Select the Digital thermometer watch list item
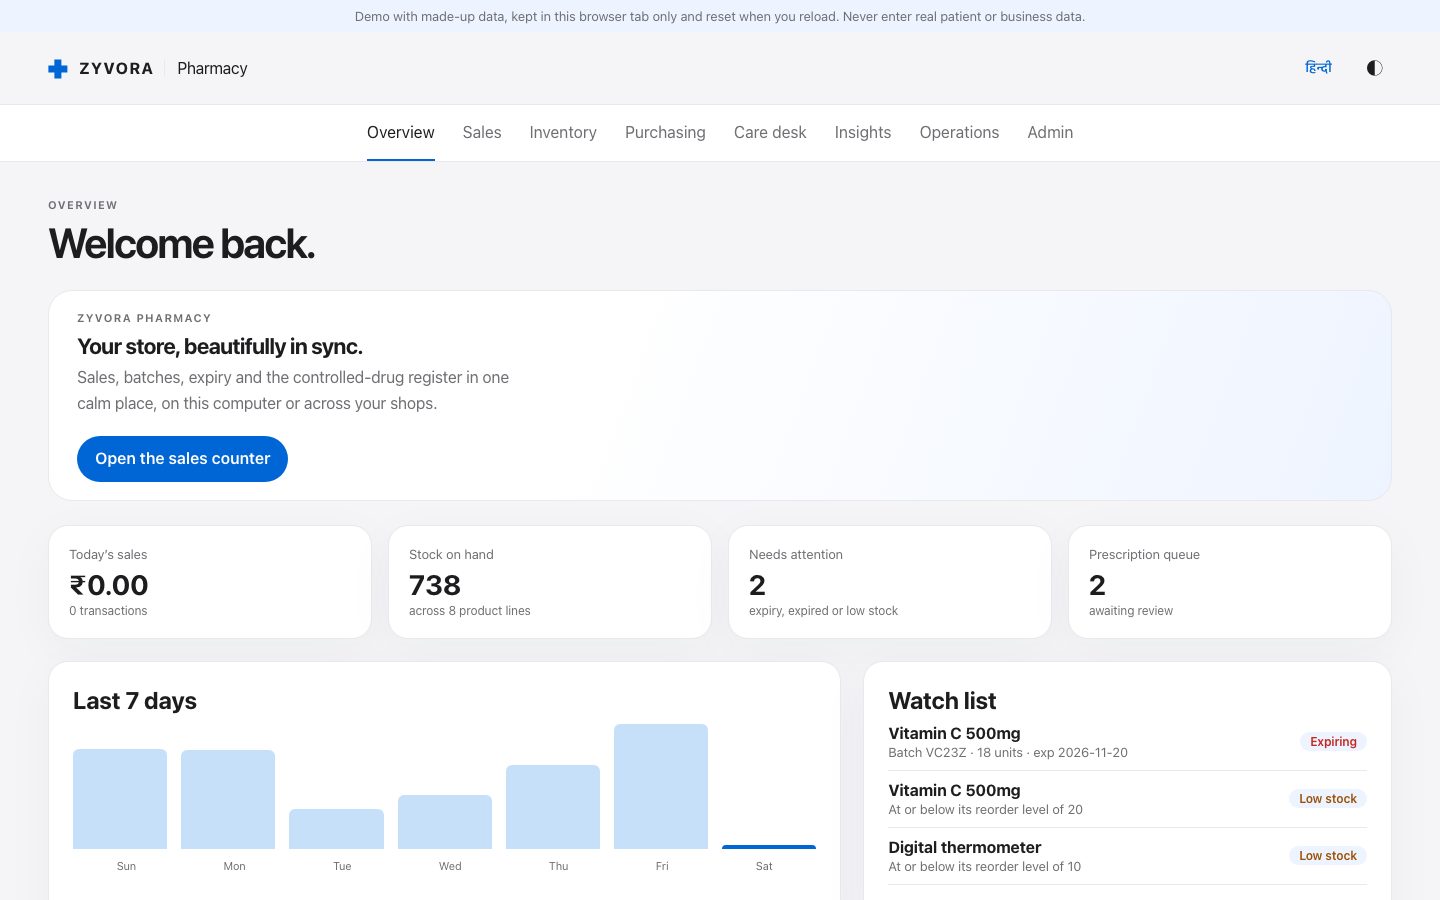Viewport: 1440px width, 900px height. [x=1128, y=856]
